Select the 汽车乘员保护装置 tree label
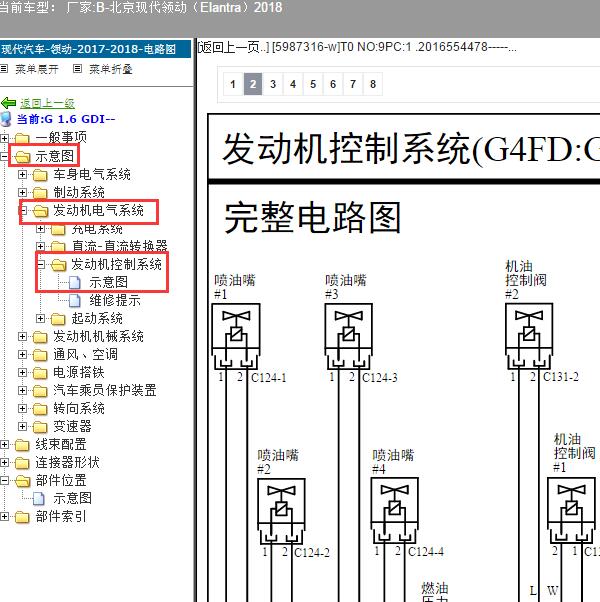Screen dimensions: 600x602 point(105,390)
